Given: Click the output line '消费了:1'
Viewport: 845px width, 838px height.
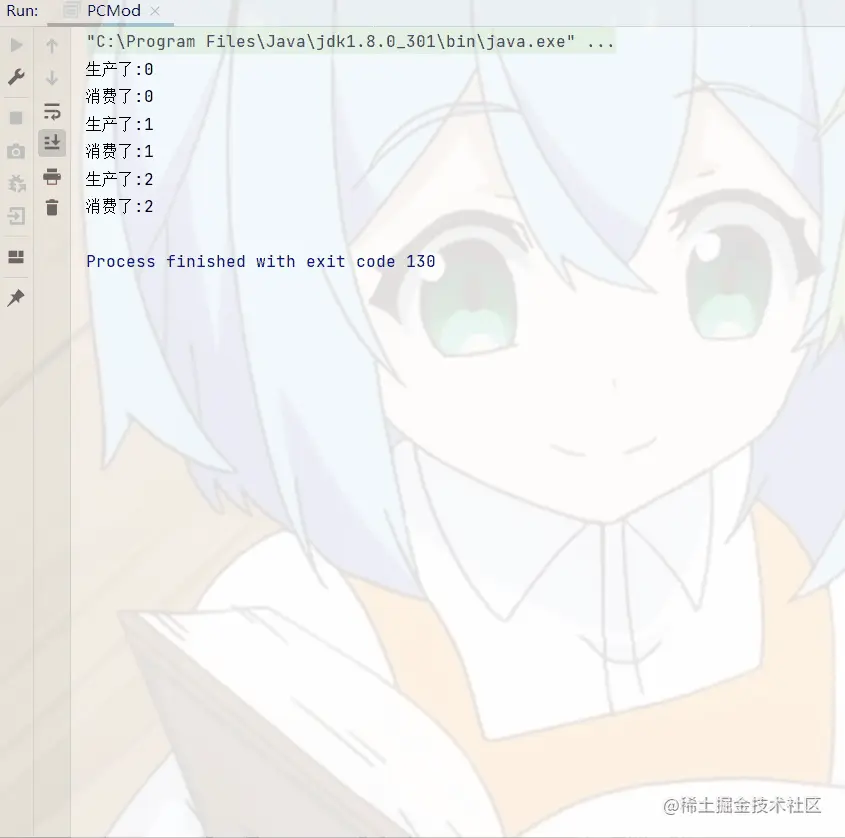Looking at the screenshot, I should 119,151.
